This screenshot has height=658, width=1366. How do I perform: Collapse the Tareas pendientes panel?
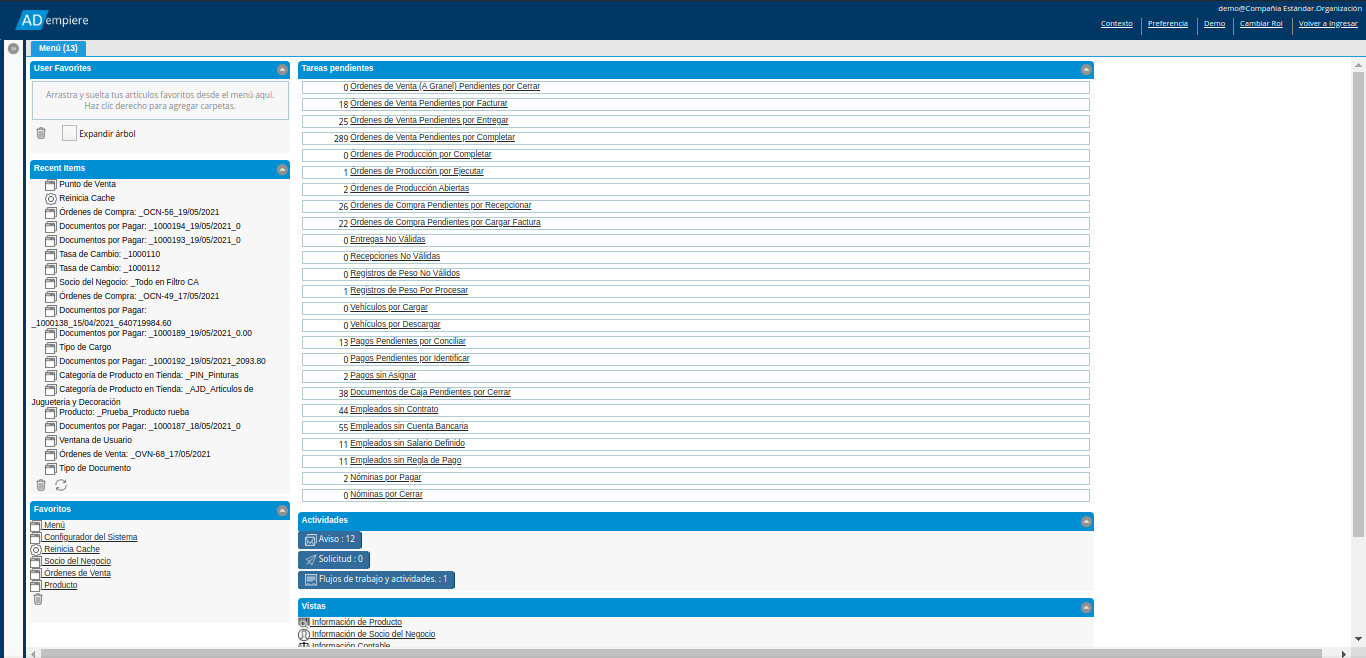[x=1086, y=70]
